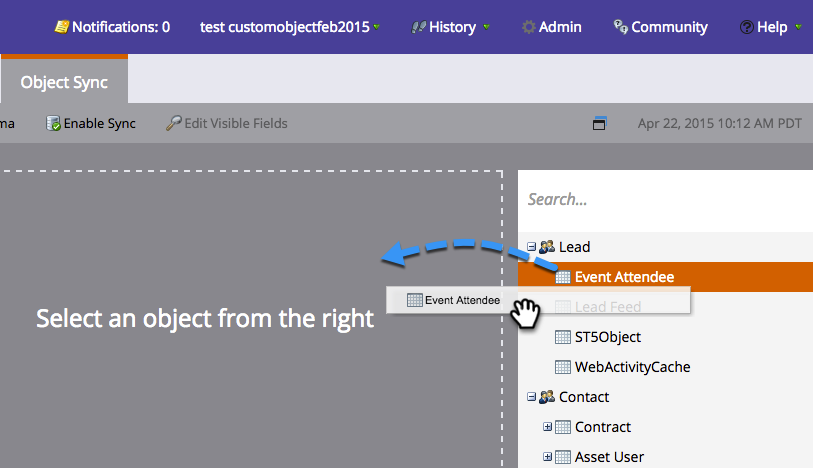Open the History dropdown arrow
Screen dimensions: 813x468
(486, 27)
